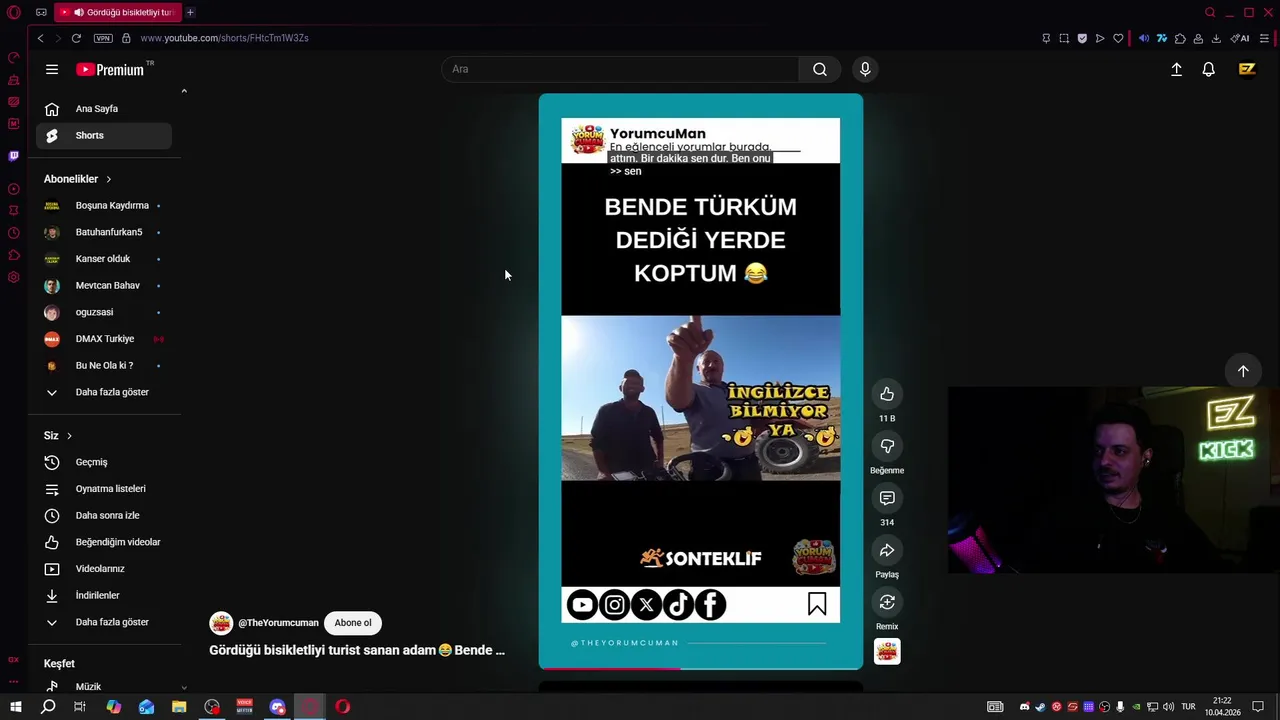Select Shorts in sidebar
Viewport: 1280px width, 720px height.
tap(104, 135)
